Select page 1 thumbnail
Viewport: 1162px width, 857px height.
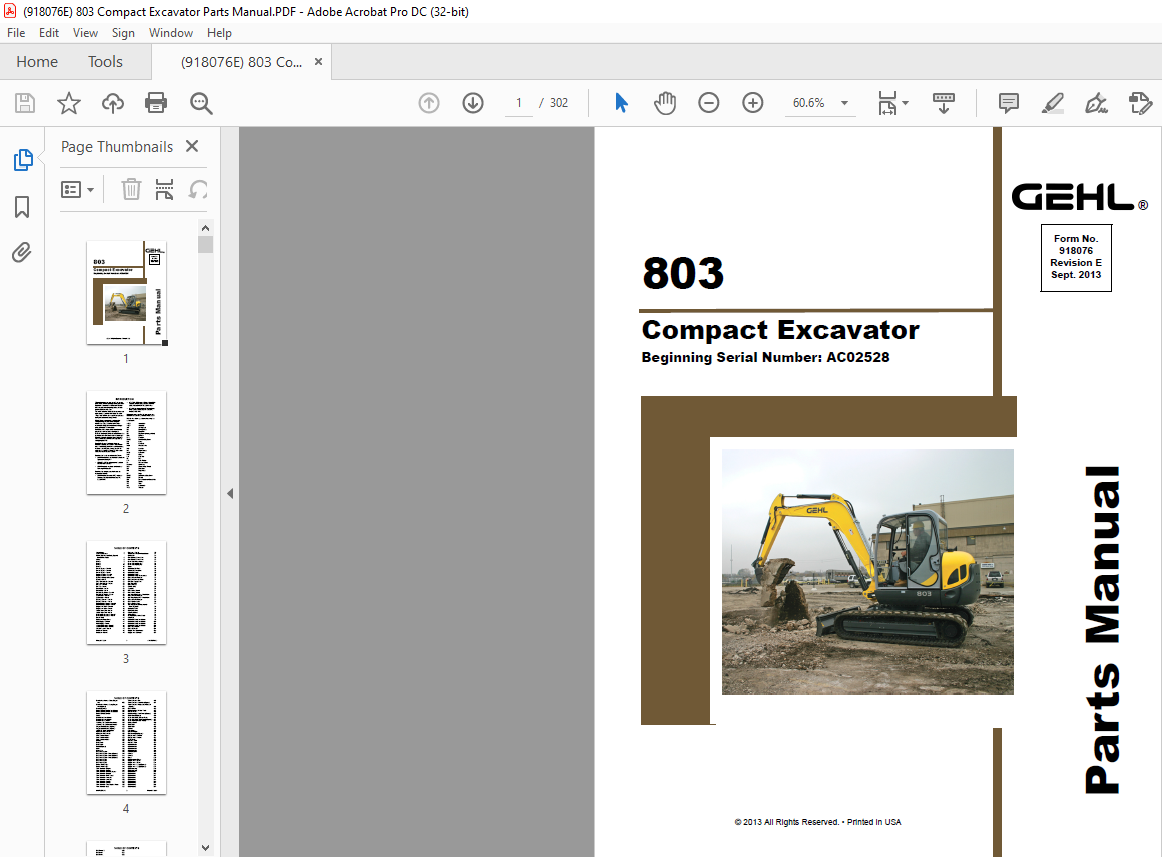pyautogui.click(x=127, y=292)
